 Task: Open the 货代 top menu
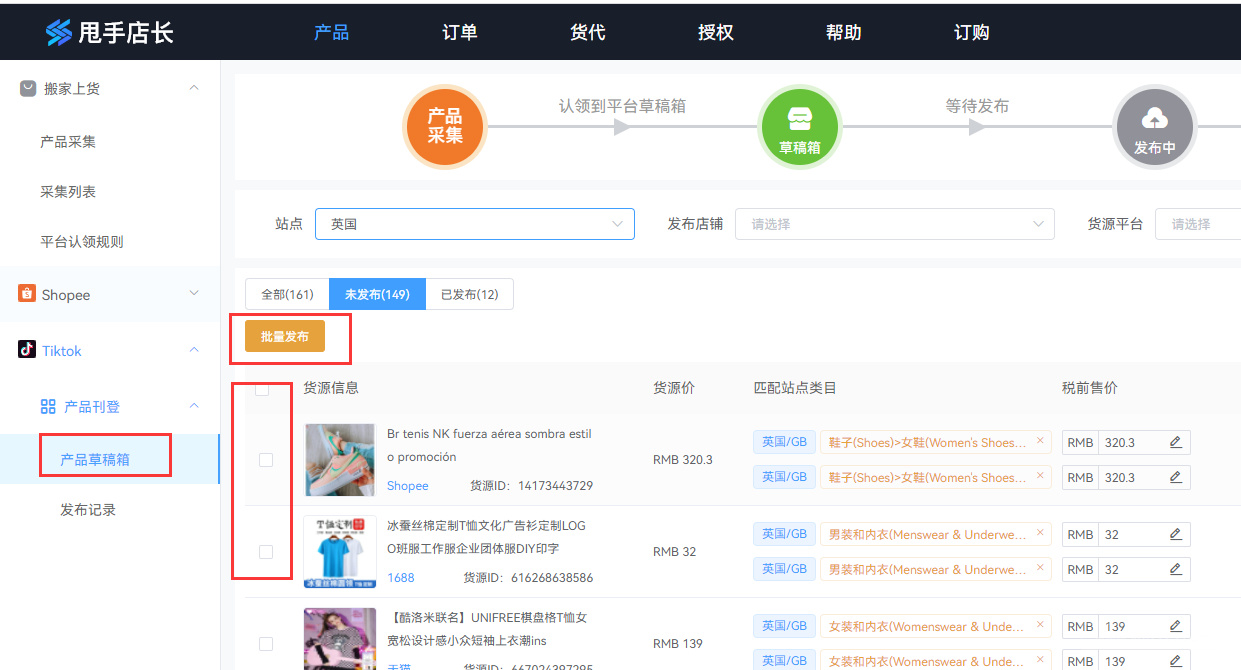click(x=587, y=32)
